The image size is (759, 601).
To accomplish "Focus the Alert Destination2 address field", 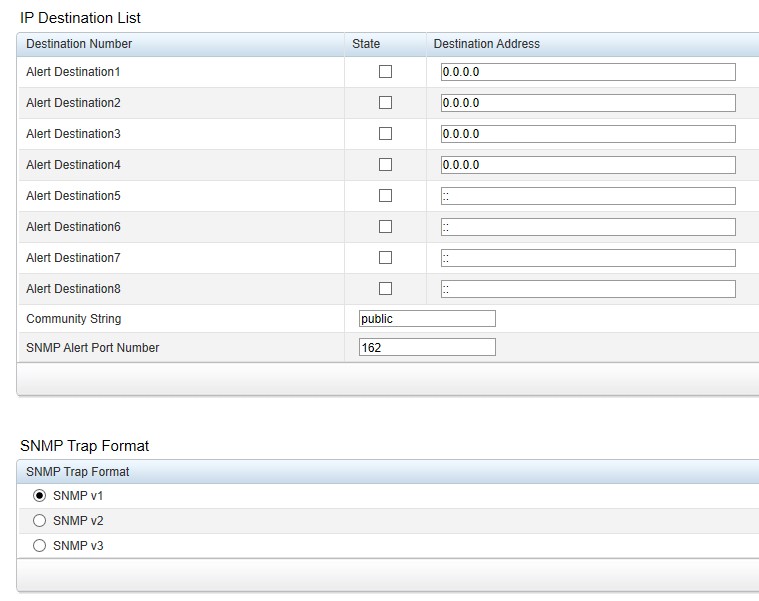I will [x=588, y=103].
